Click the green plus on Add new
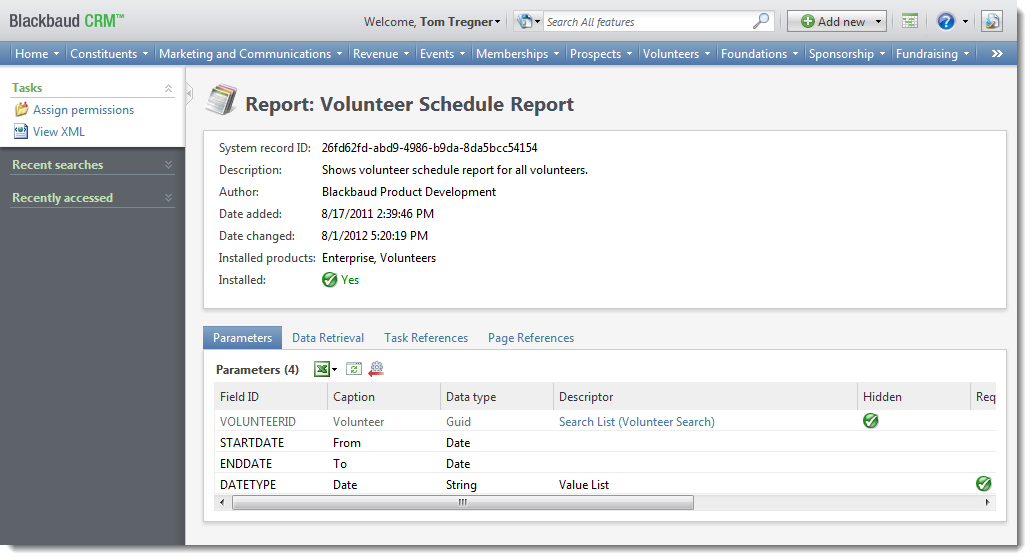Image resolution: width=1032 pixels, height=560 pixels. pos(808,21)
